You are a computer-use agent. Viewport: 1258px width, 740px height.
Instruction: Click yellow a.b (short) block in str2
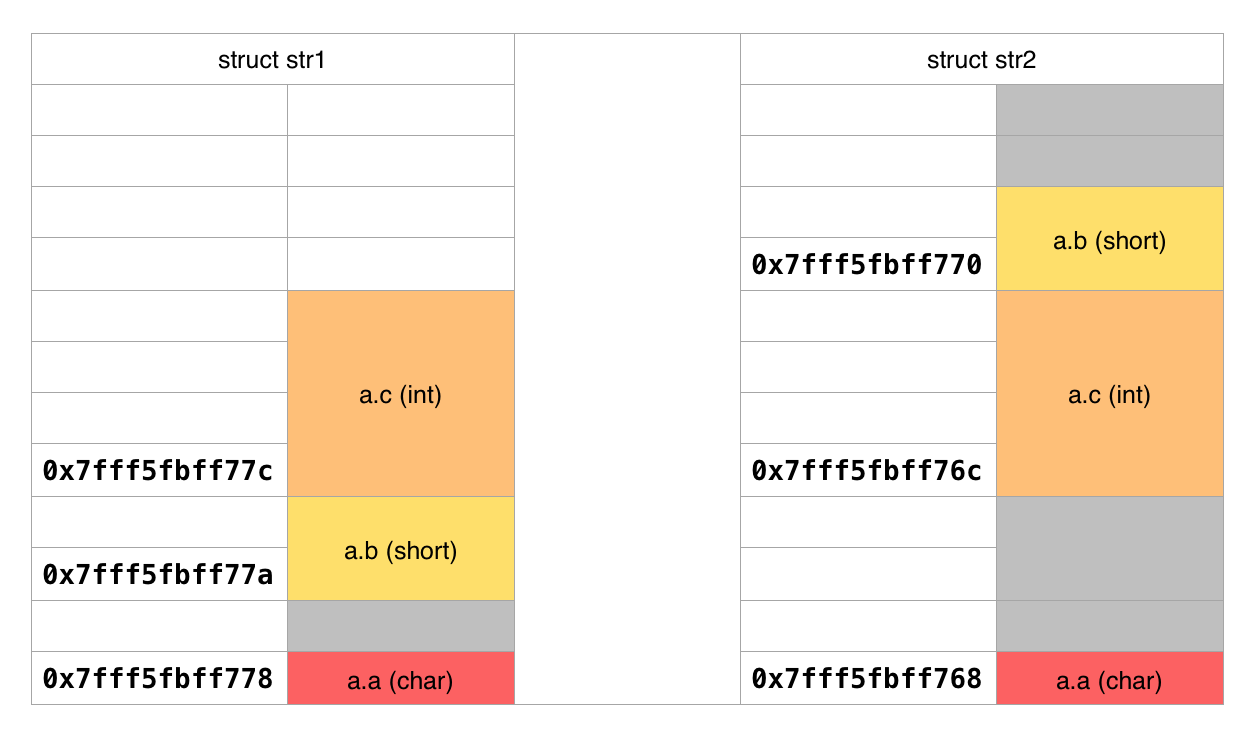pos(1109,239)
